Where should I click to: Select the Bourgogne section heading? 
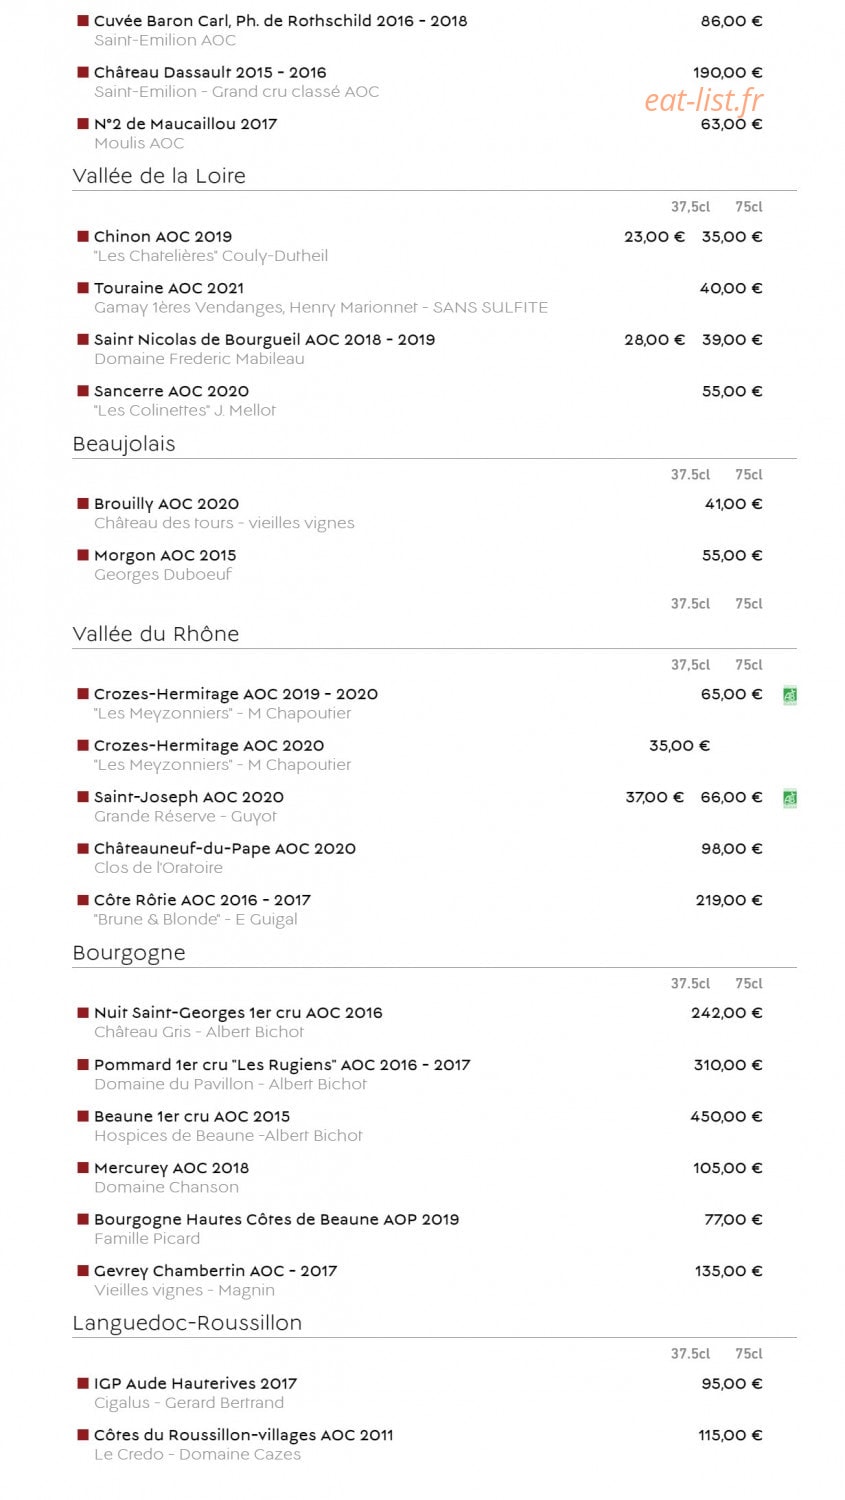129,953
